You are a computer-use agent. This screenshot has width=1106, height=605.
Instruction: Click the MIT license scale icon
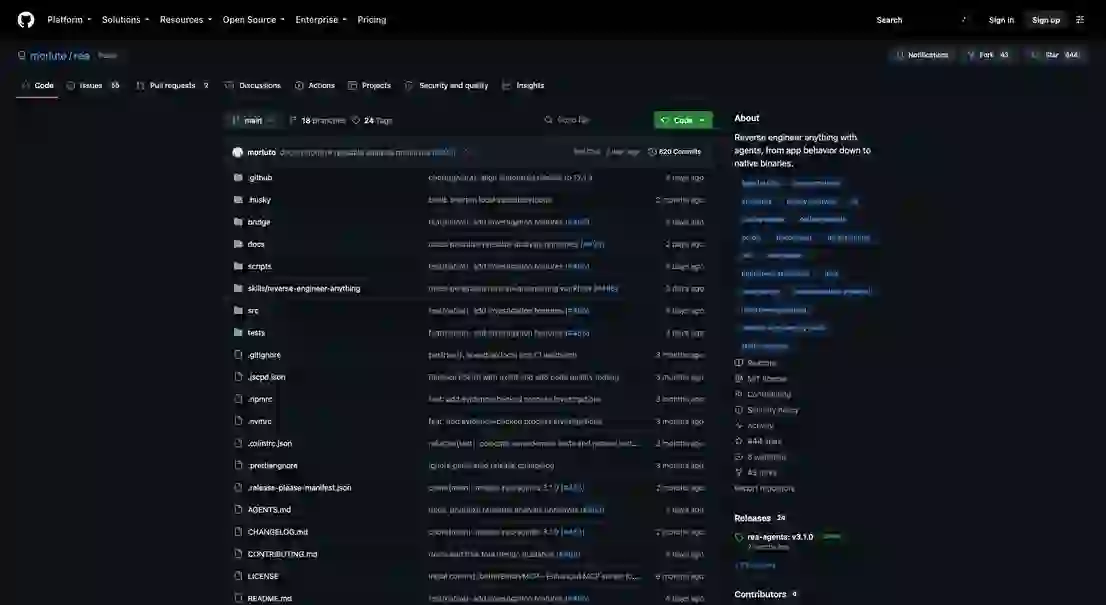click(x=739, y=379)
